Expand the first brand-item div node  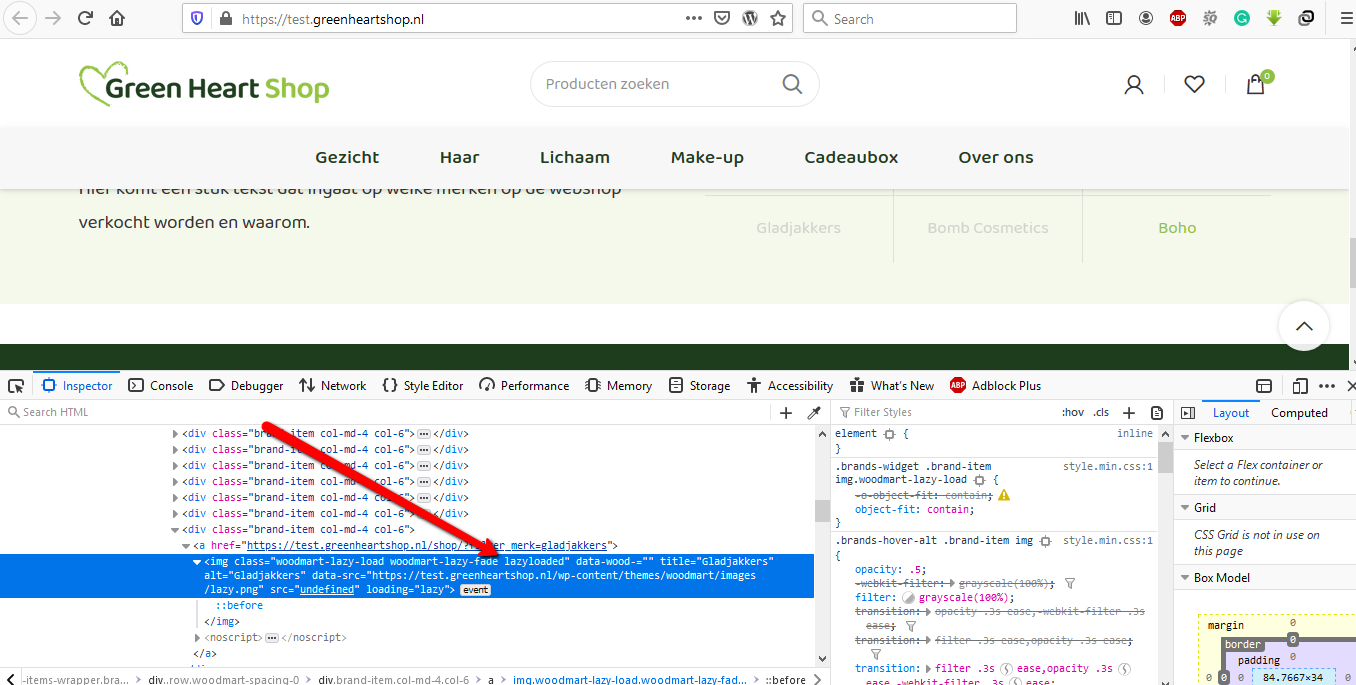[175, 434]
